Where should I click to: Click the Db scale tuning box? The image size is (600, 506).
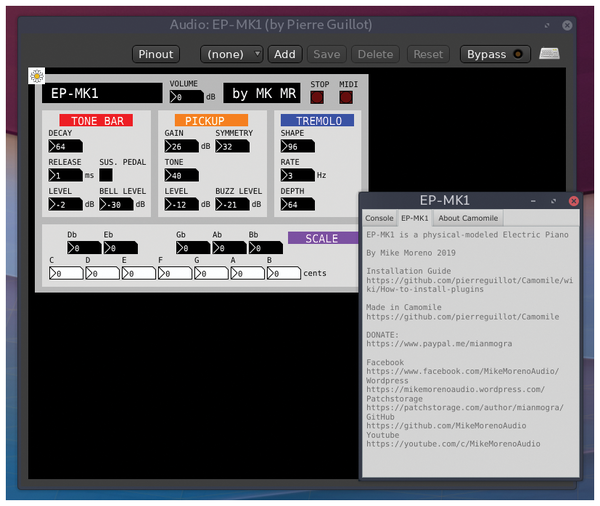click(x=84, y=248)
